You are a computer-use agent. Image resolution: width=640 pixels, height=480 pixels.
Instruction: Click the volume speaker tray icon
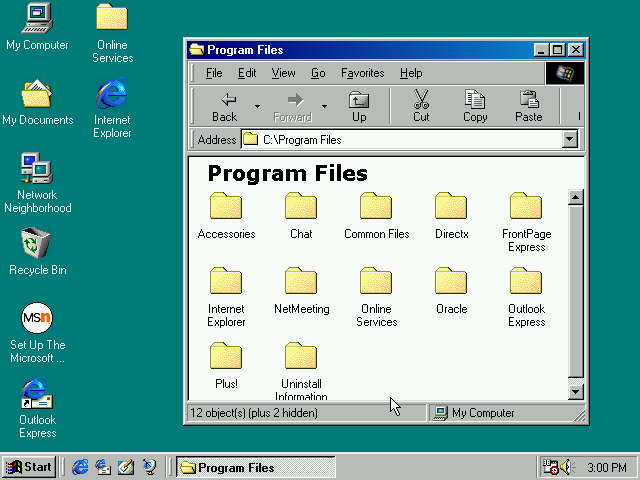(568, 467)
